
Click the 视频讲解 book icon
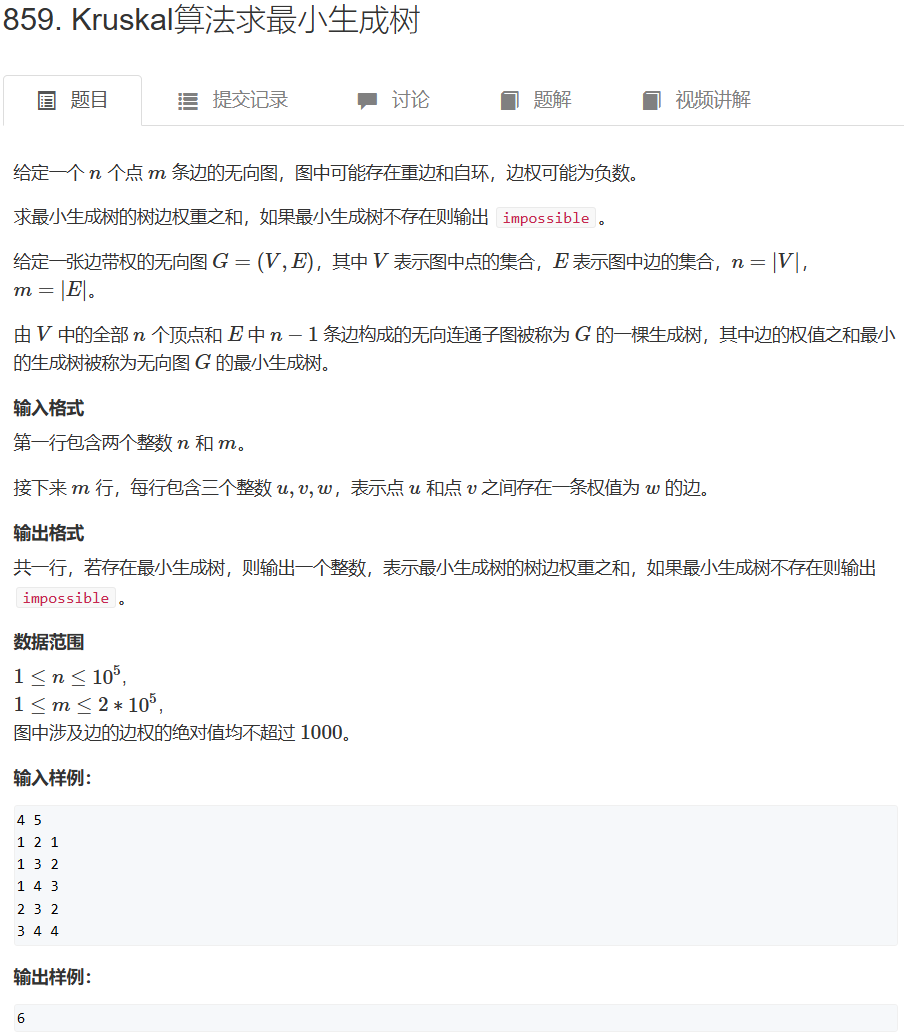pos(651,101)
